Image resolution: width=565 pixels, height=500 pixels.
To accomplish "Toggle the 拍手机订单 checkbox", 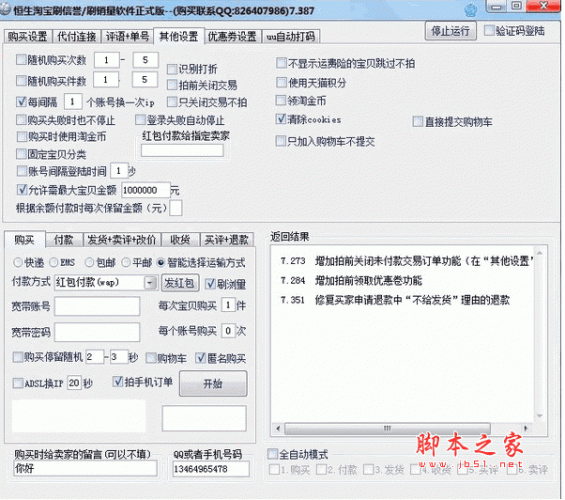I will tap(117, 381).
